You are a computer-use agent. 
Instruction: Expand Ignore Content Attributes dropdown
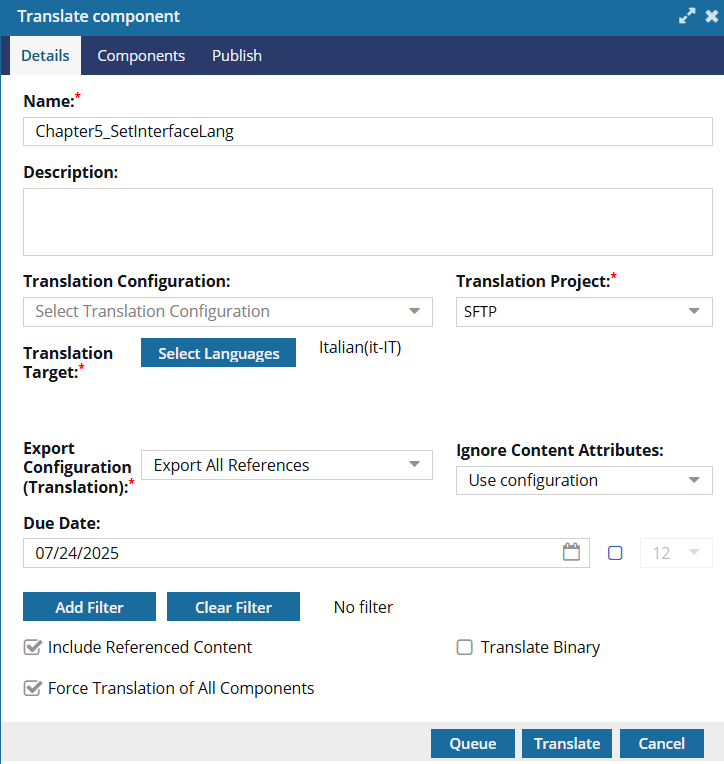[584, 480]
